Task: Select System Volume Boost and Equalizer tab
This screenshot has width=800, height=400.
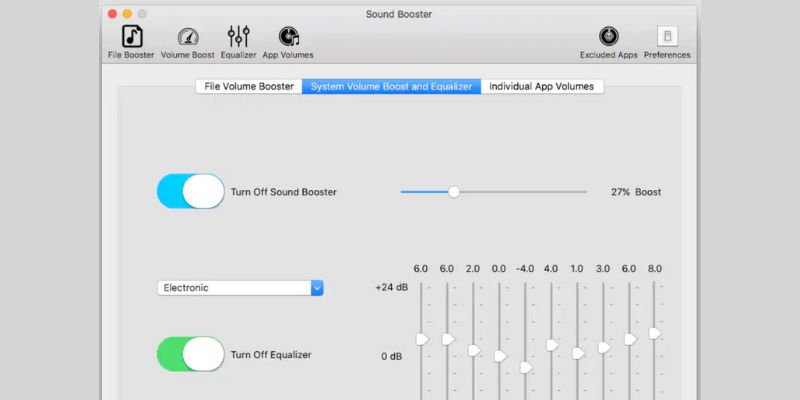Action: click(391, 87)
